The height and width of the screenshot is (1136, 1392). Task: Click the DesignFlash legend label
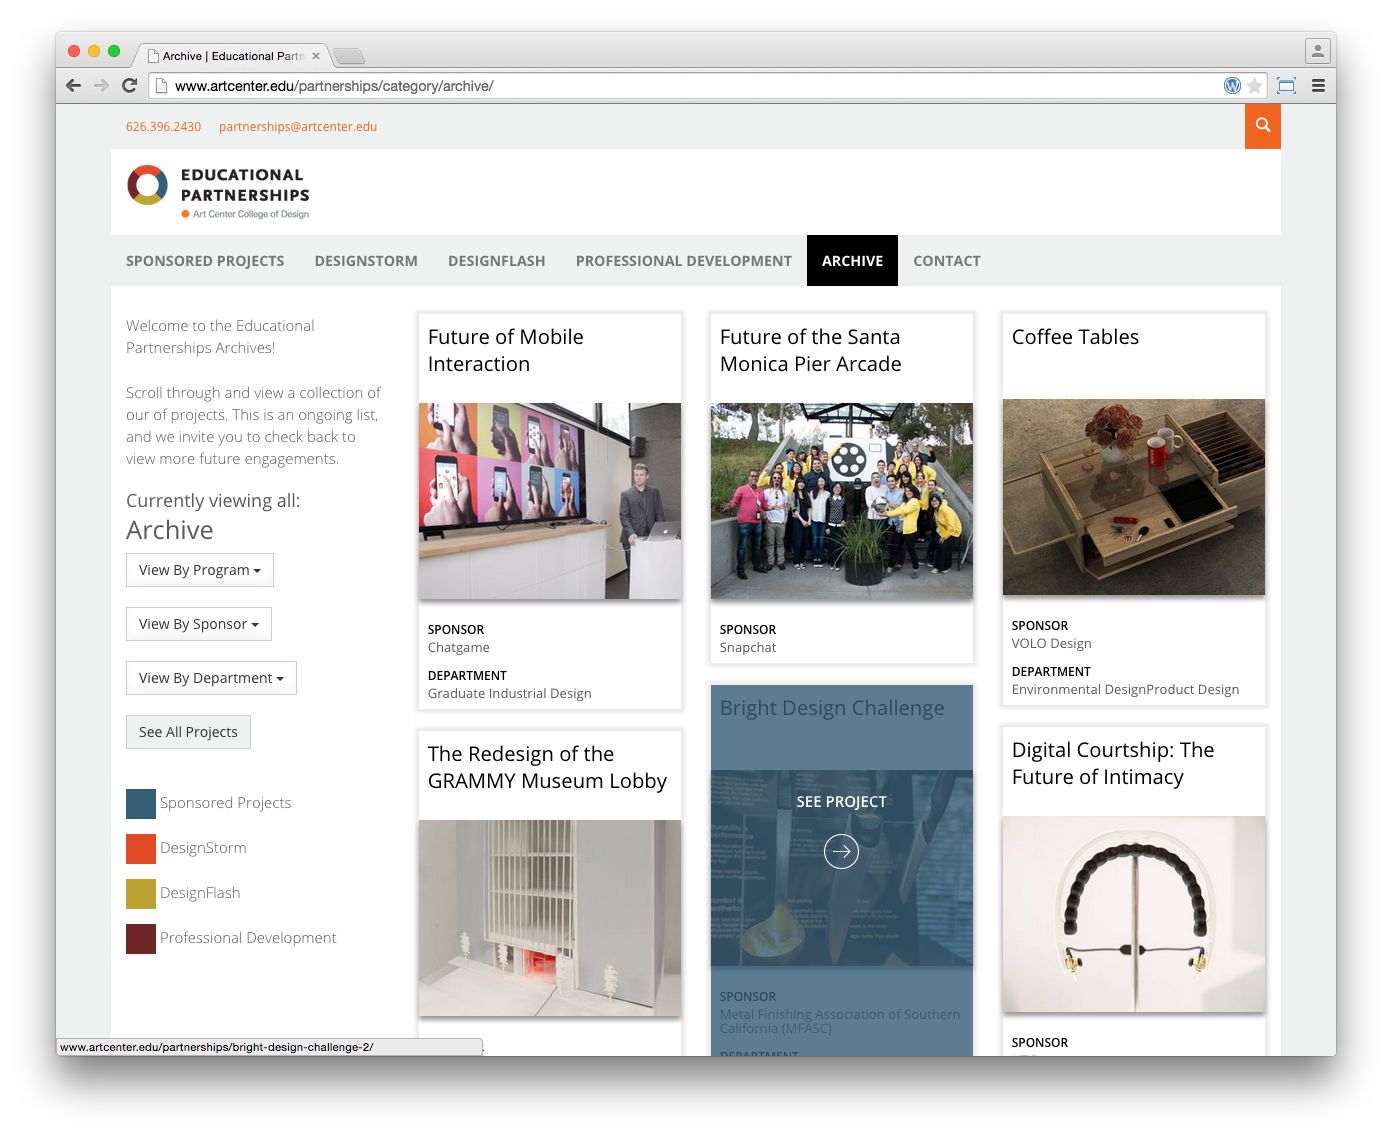(x=200, y=893)
